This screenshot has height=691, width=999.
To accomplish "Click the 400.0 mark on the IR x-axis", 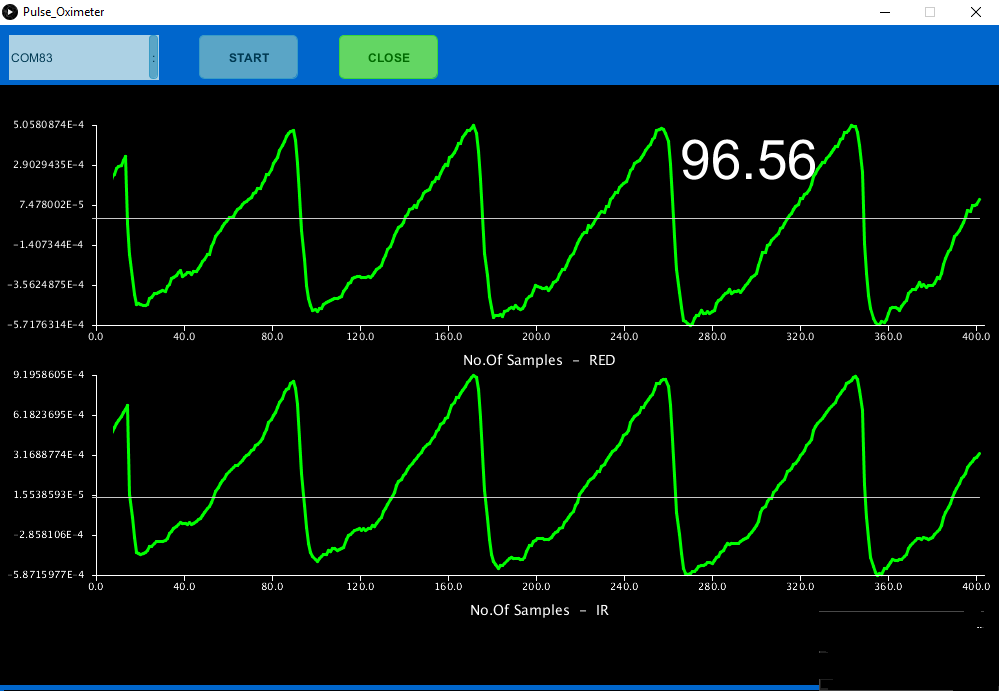I will pyautogui.click(x=976, y=588).
